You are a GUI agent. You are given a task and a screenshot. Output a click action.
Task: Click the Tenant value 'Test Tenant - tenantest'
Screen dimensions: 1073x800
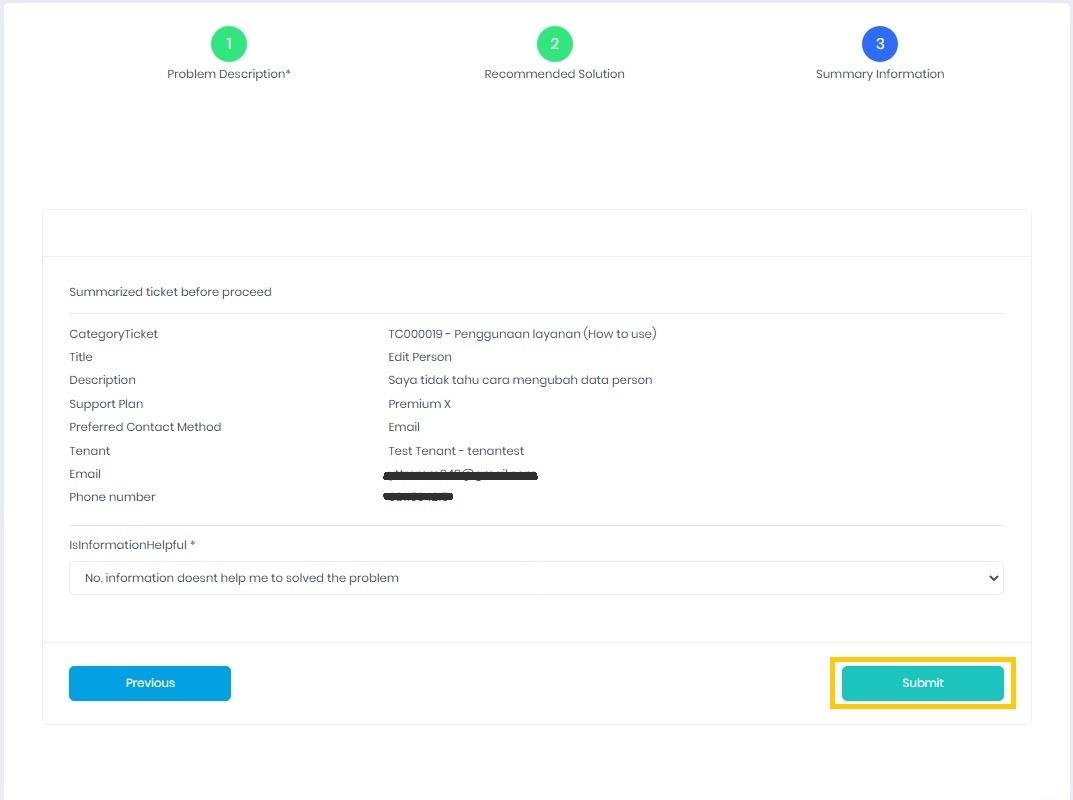pyautogui.click(x=455, y=450)
